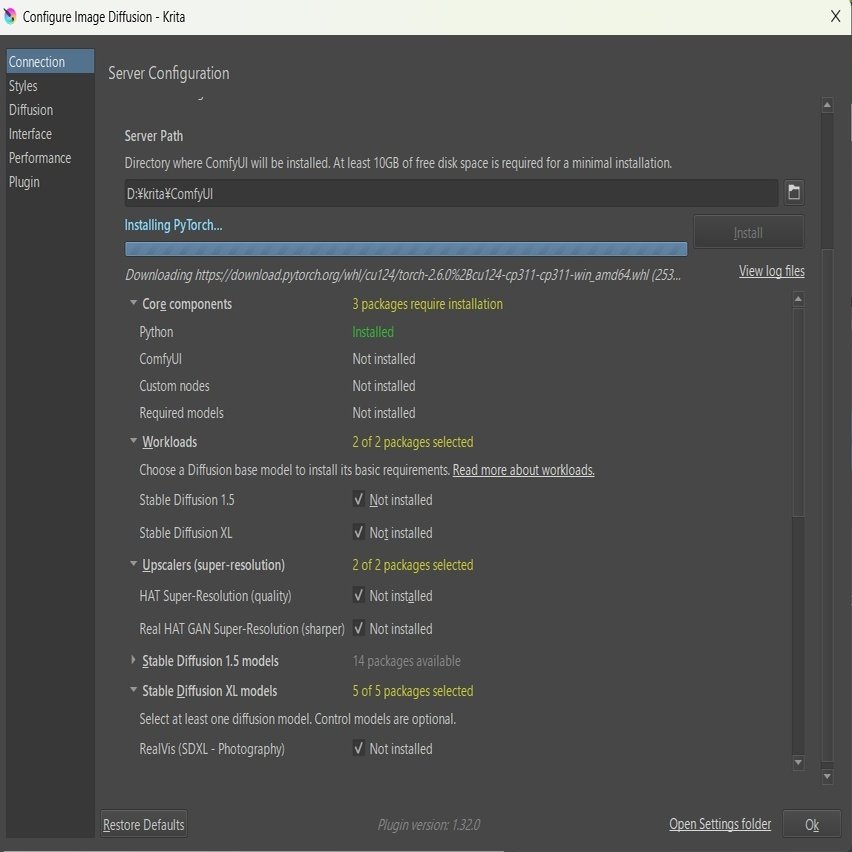Viewport: 852px width, 852px height.
Task: Toggle HAT Super-Resolution (quality) checkbox
Action: pyautogui.click(x=359, y=595)
